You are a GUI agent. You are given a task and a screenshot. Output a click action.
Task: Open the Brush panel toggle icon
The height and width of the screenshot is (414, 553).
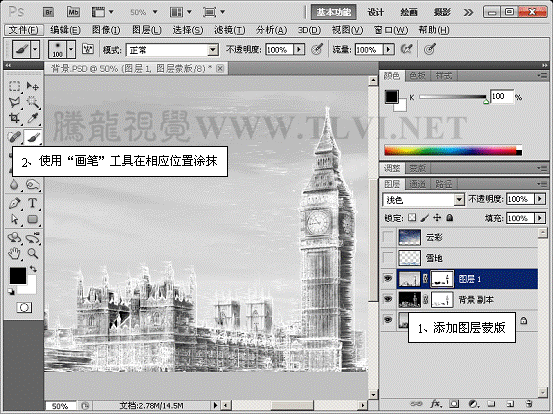88,49
